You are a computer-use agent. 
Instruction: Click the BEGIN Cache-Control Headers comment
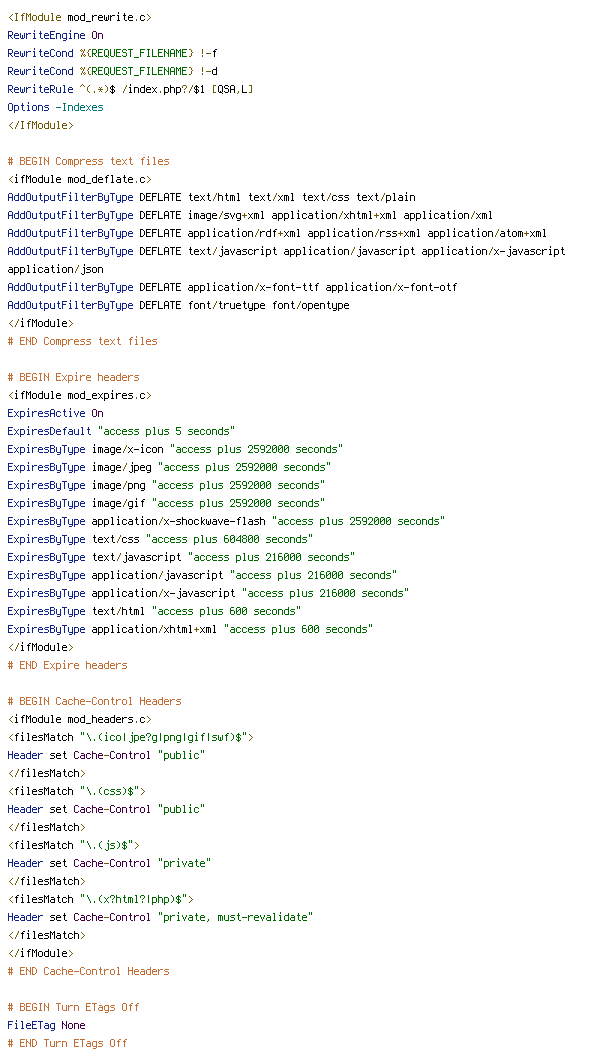tap(95, 701)
